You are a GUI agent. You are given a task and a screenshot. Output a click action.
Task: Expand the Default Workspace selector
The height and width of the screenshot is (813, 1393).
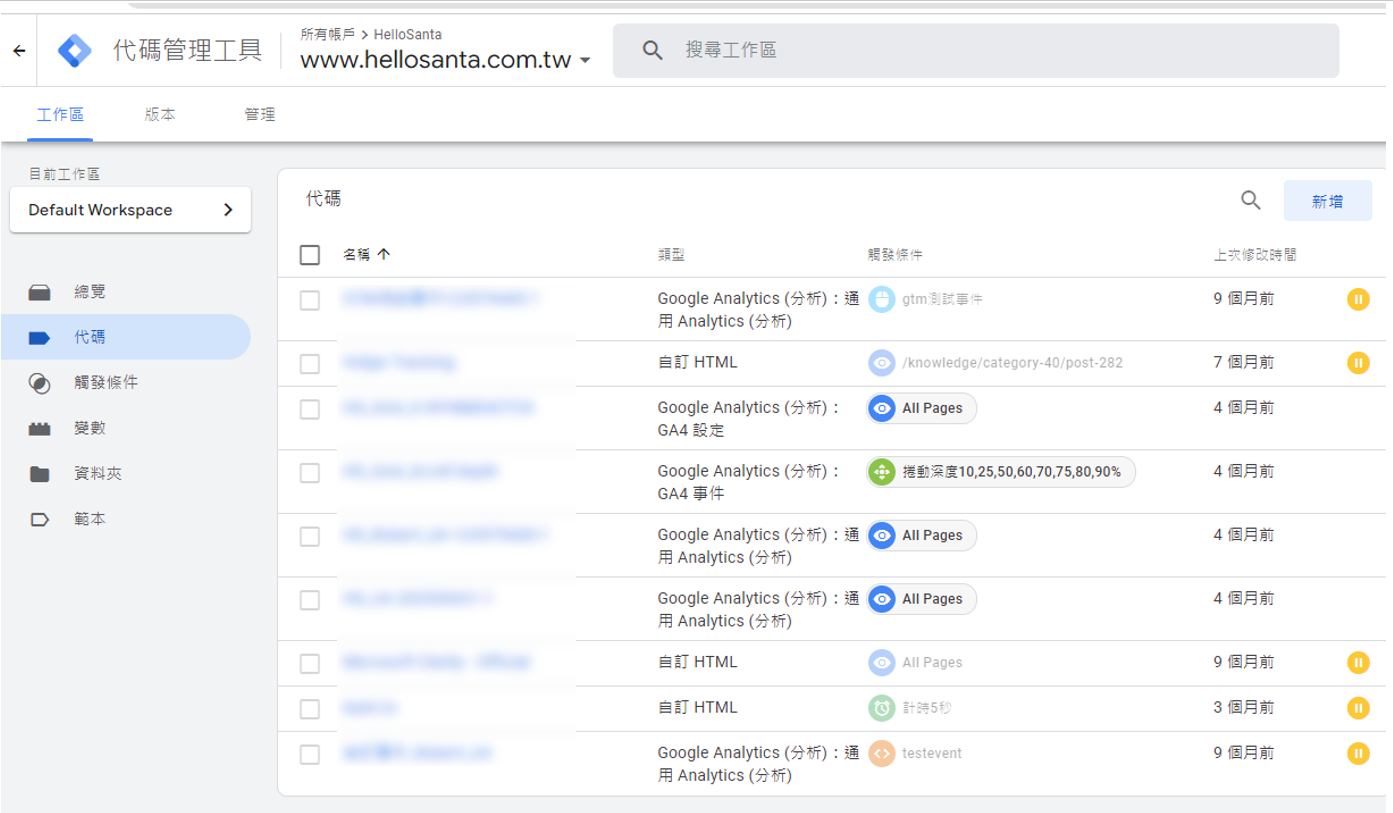coord(130,210)
